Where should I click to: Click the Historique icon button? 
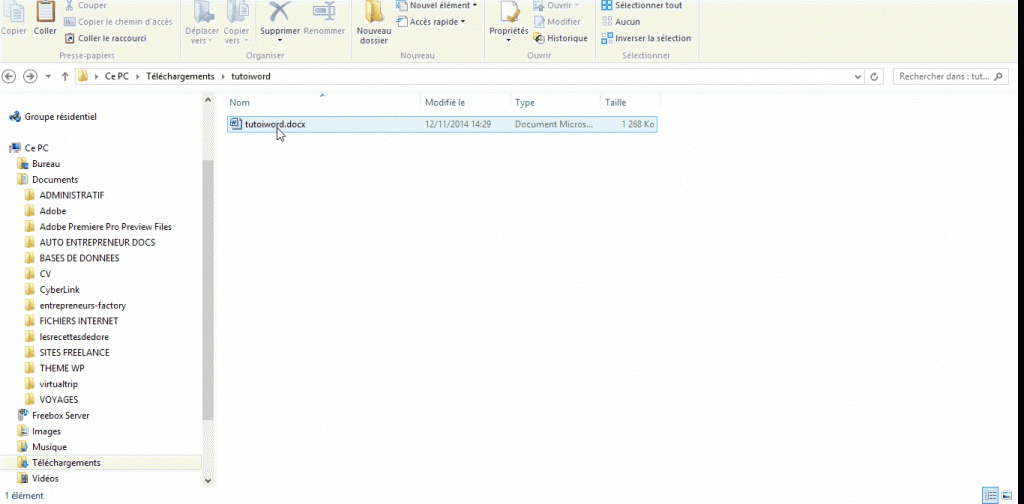tap(560, 38)
